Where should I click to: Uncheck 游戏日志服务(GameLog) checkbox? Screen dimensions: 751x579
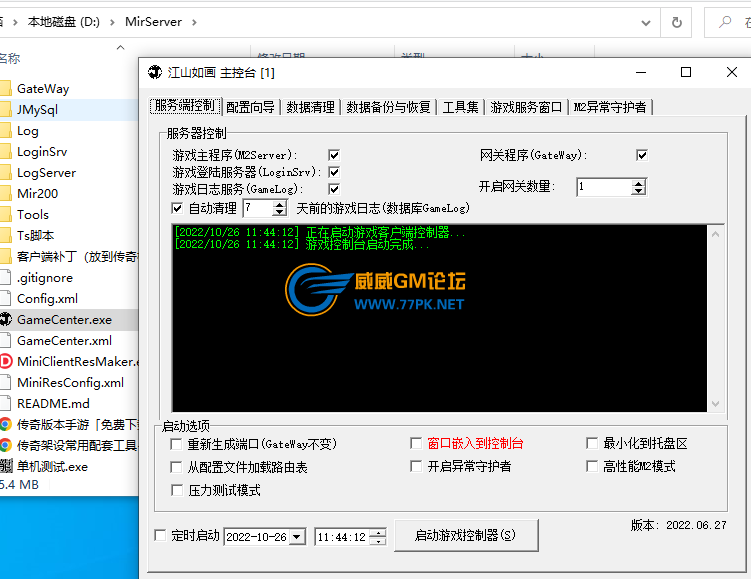(334, 189)
